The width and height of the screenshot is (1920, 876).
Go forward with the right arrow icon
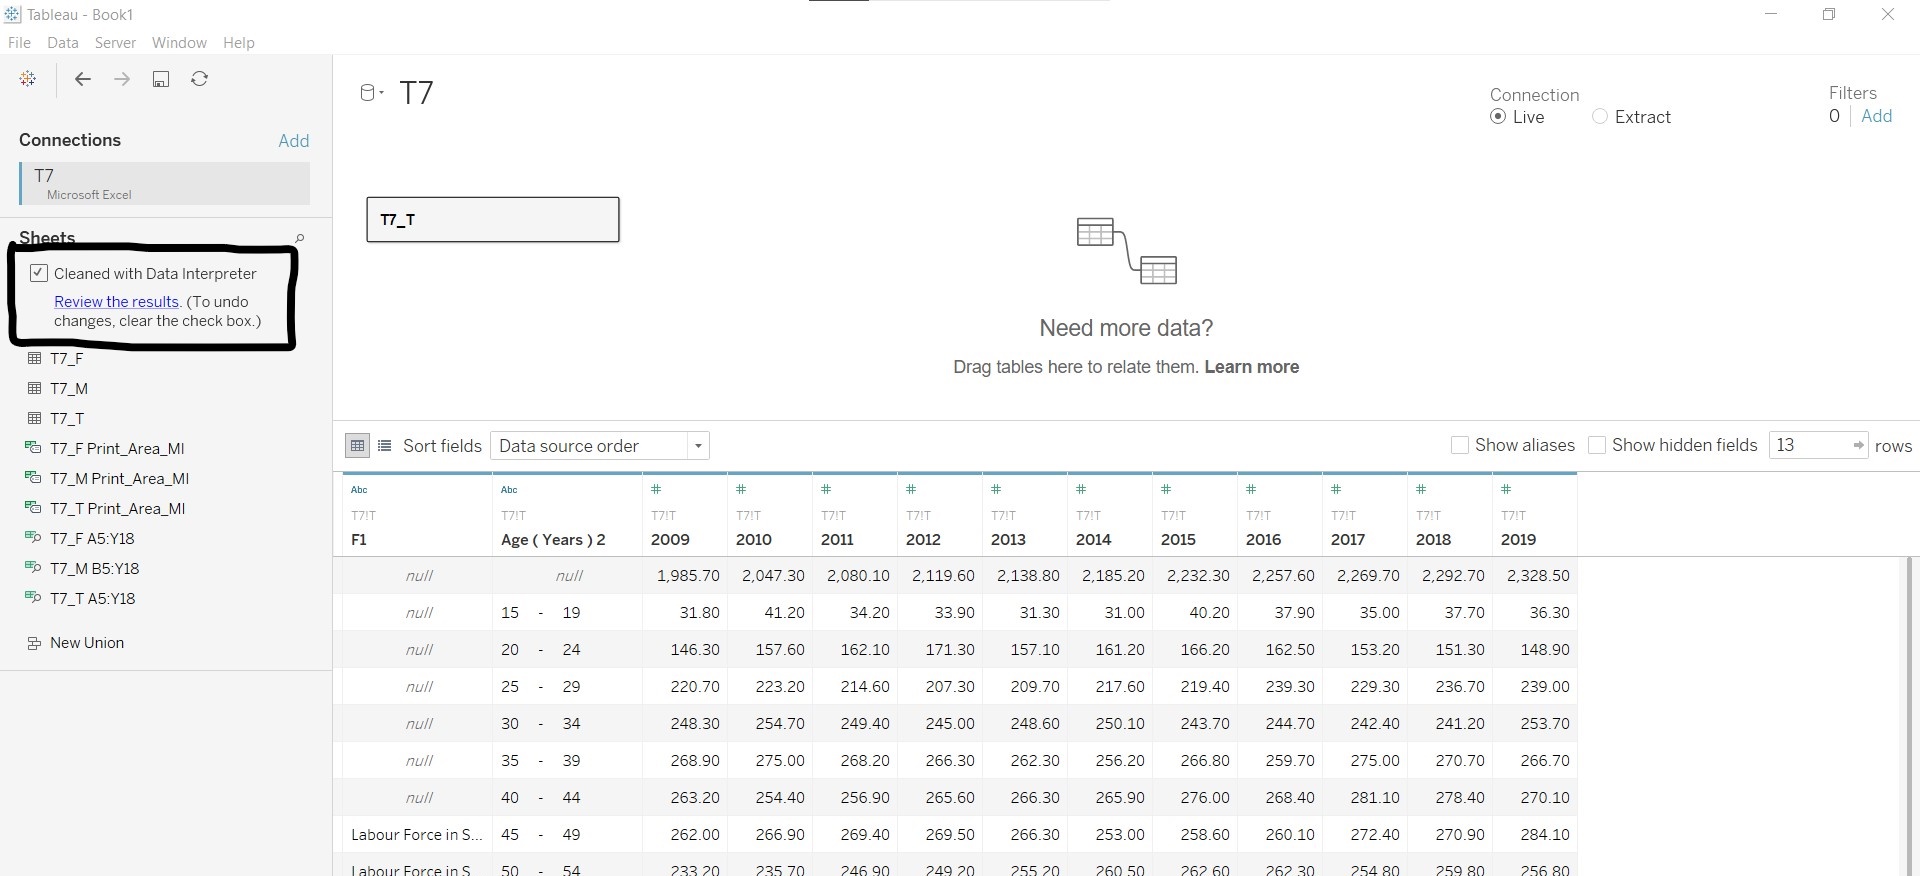(122, 79)
